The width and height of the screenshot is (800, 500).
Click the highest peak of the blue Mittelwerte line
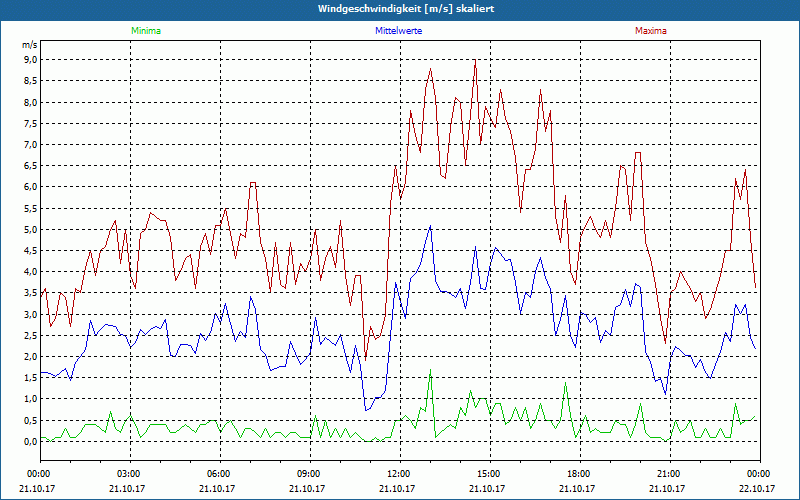coord(430,226)
